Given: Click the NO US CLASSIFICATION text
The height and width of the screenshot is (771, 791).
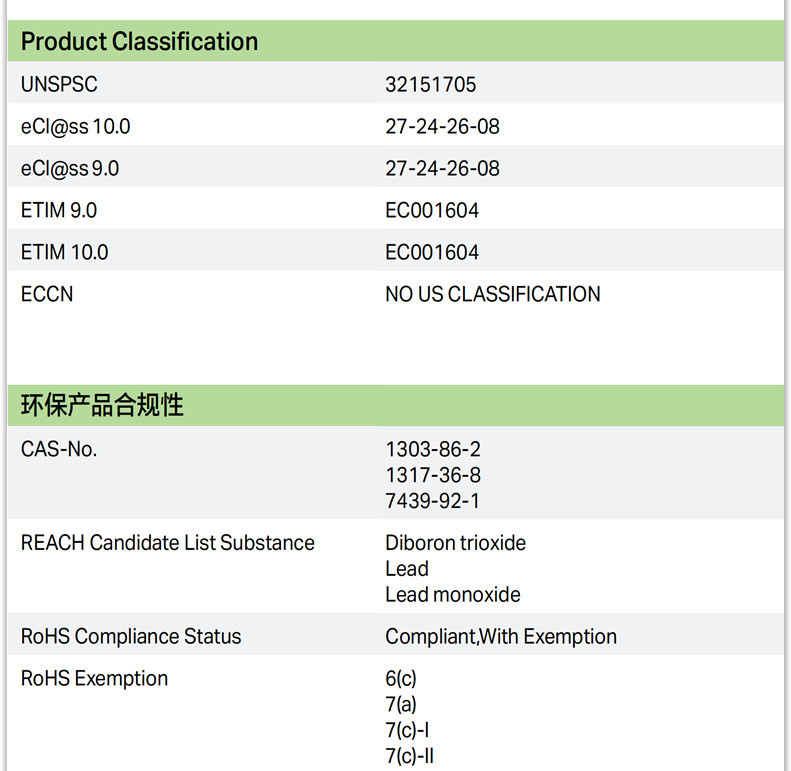Looking at the screenshot, I should coord(493,294).
